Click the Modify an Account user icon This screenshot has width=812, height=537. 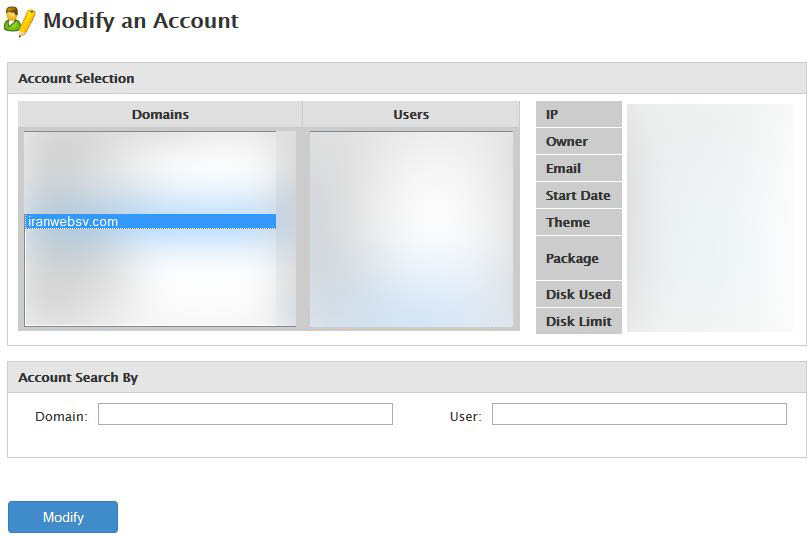pos(20,21)
